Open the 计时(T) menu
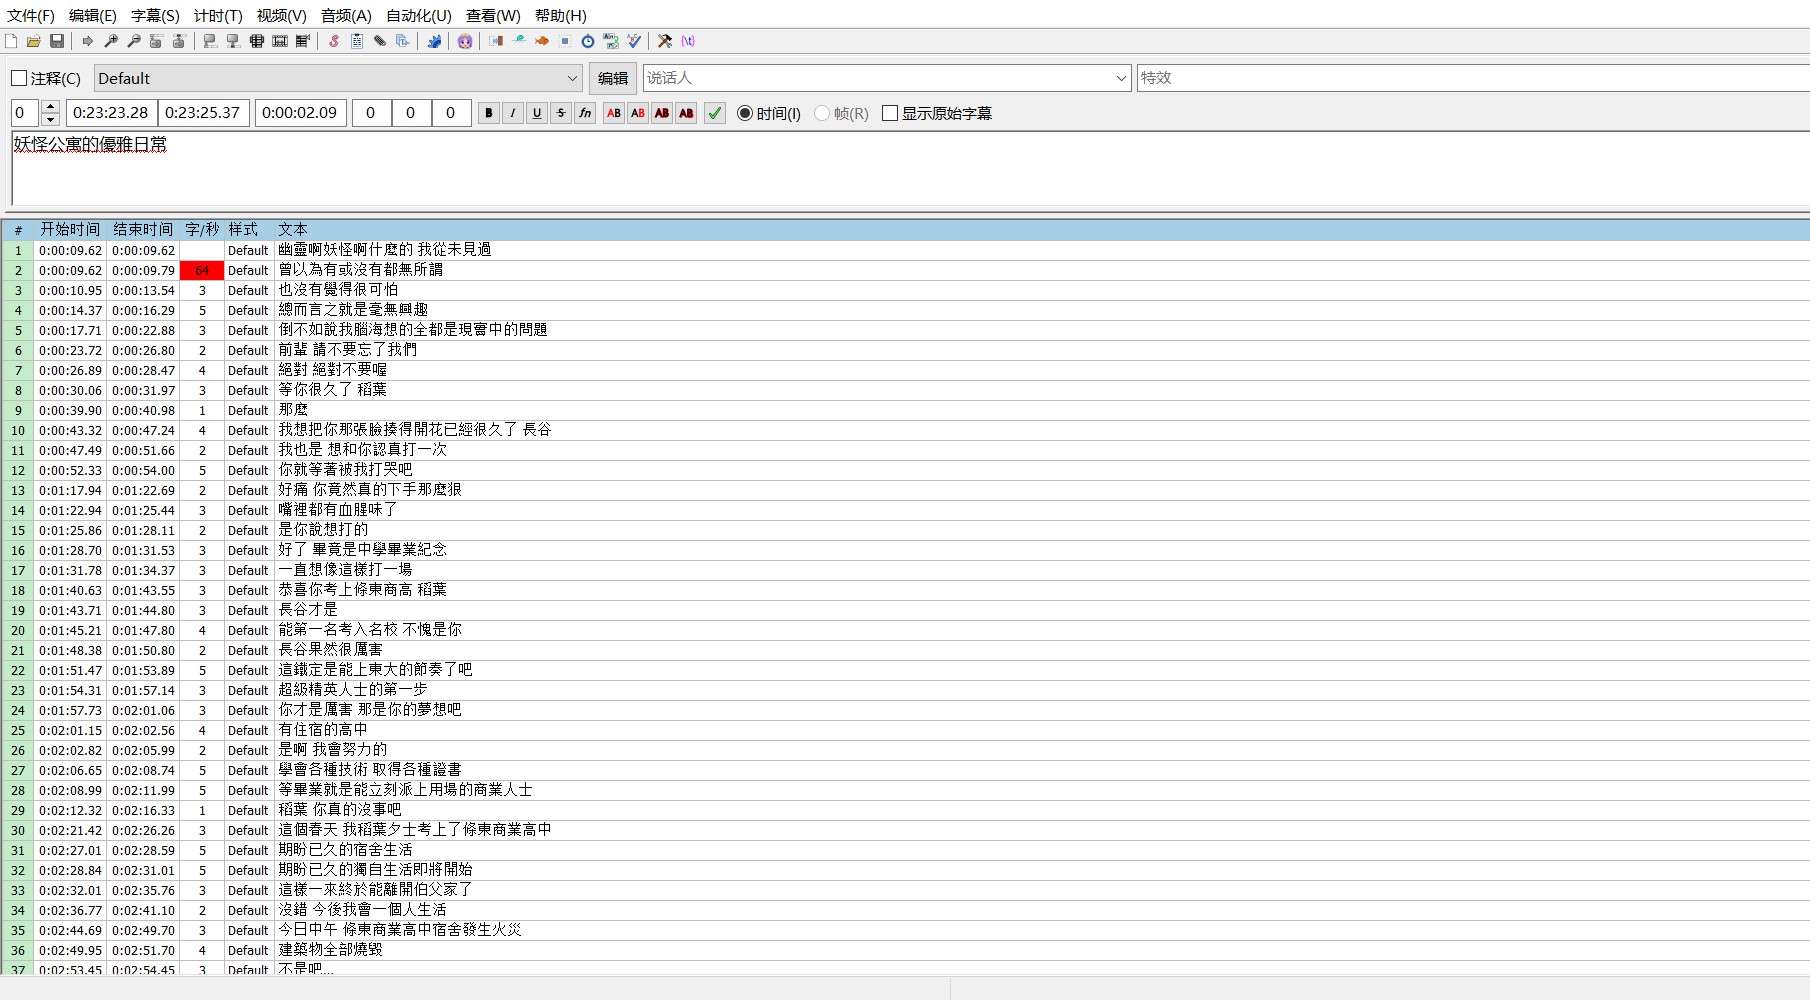This screenshot has width=1810, height=1000. tap(218, 16)
